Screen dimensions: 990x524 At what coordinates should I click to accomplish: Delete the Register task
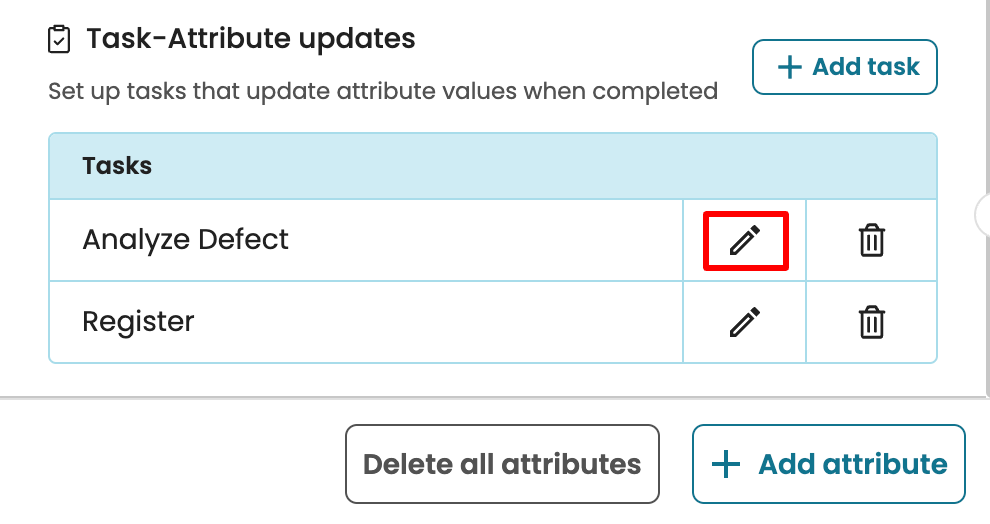(x=872, y=322)
